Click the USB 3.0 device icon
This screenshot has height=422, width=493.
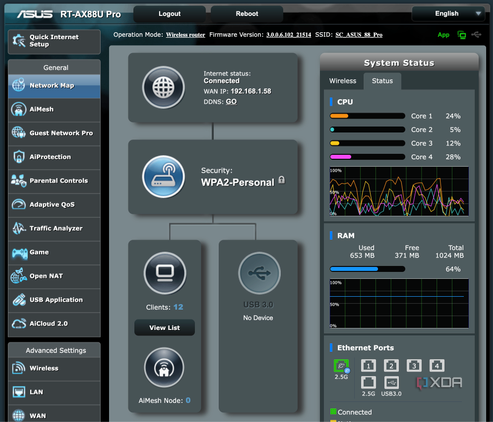coord(259,273)
